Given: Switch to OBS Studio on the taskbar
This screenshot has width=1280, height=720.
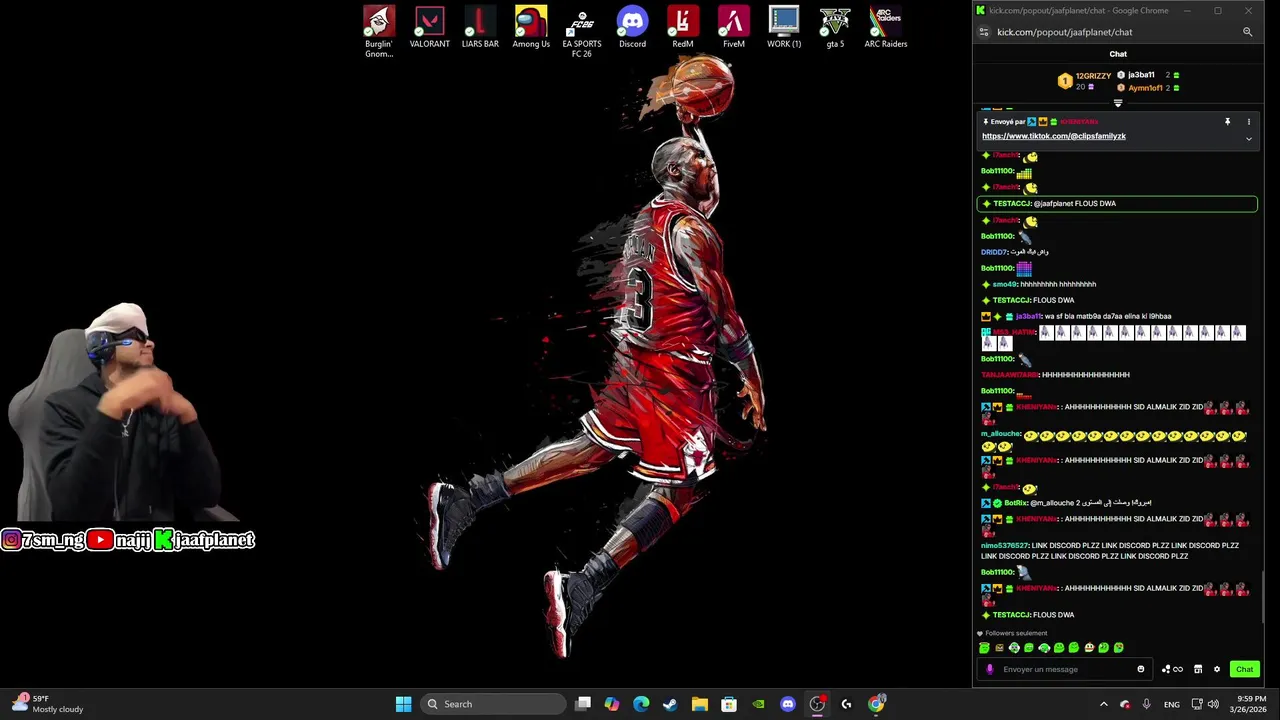Looking at the screenshot, I should (x=817, y=704).
